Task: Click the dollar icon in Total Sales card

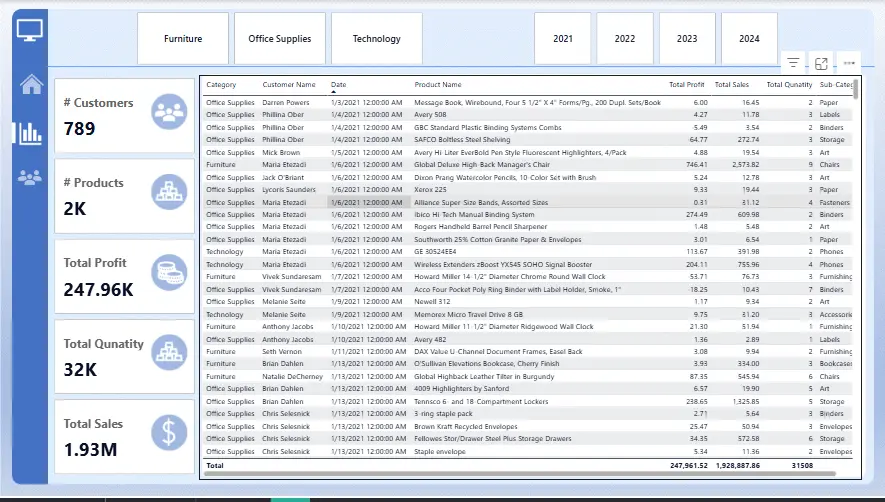Action: 169,433
